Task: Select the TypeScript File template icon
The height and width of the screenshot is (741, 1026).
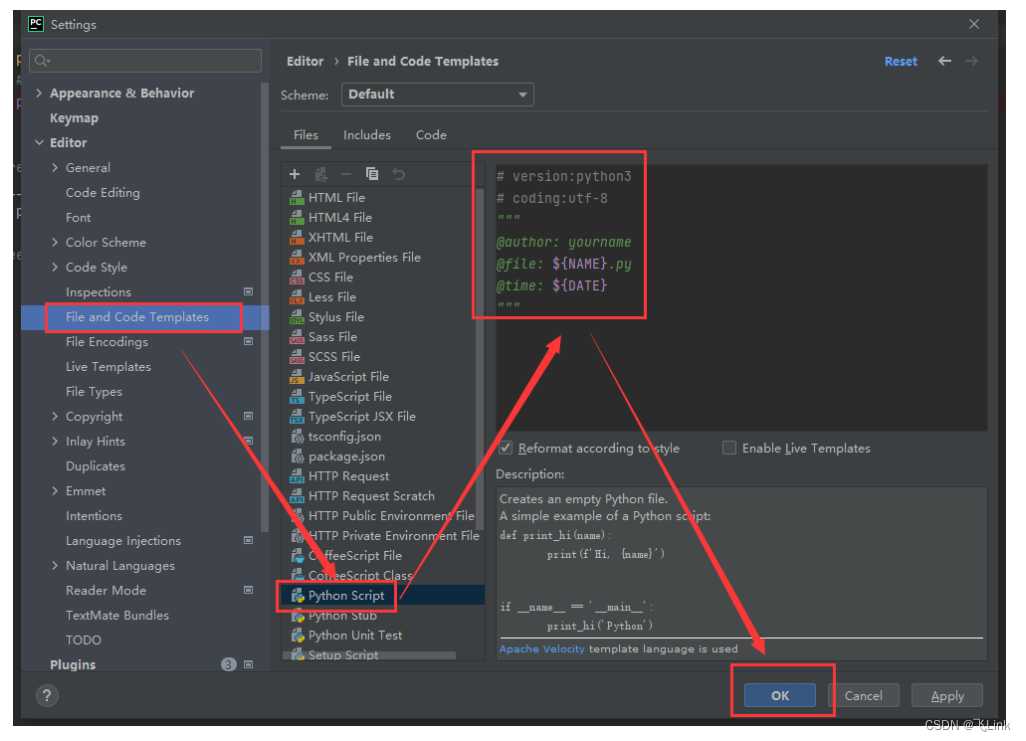Action: pos(297,397)
